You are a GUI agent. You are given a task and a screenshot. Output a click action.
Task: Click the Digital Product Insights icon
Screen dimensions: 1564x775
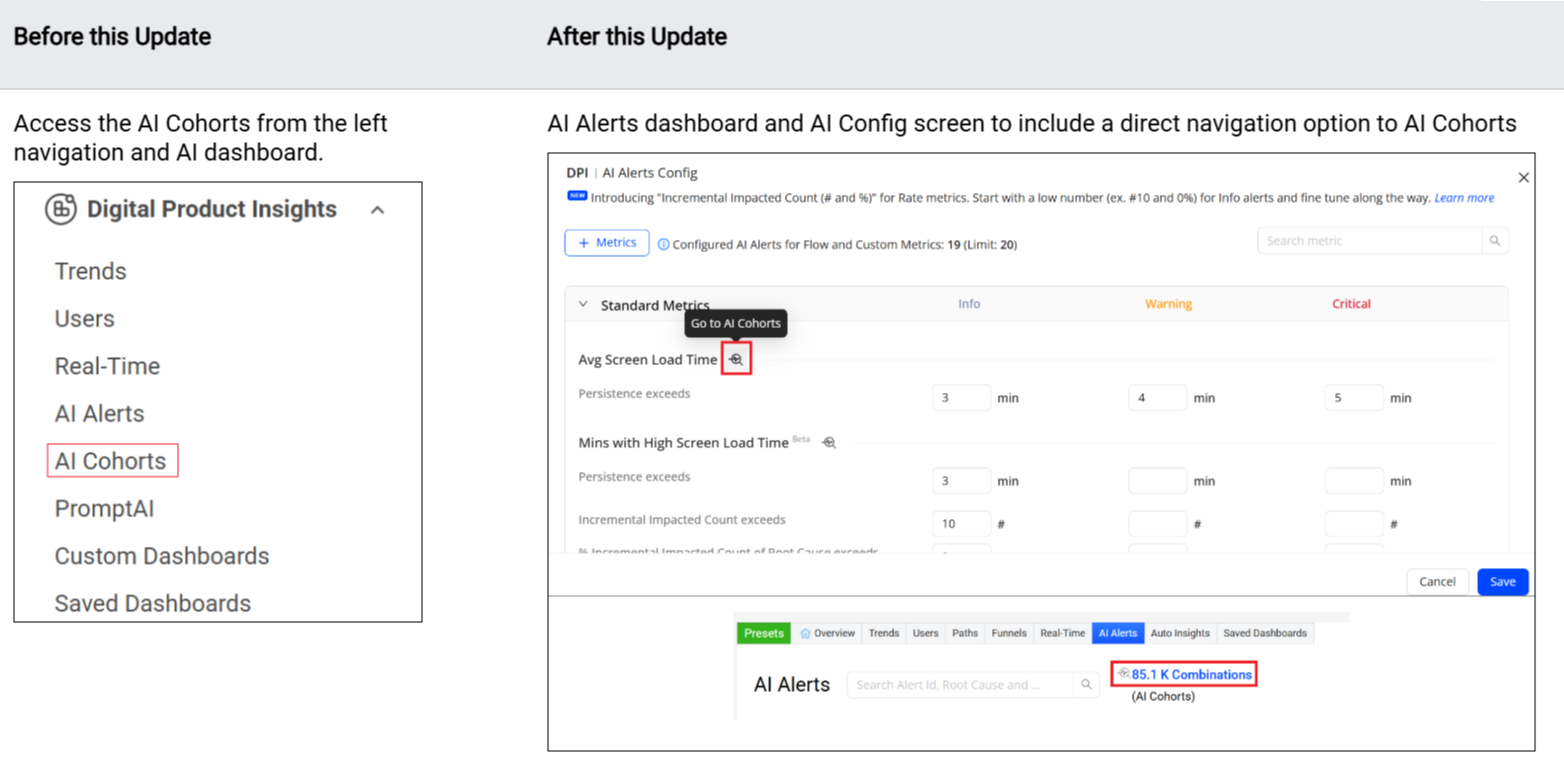[x=61, y=209]
